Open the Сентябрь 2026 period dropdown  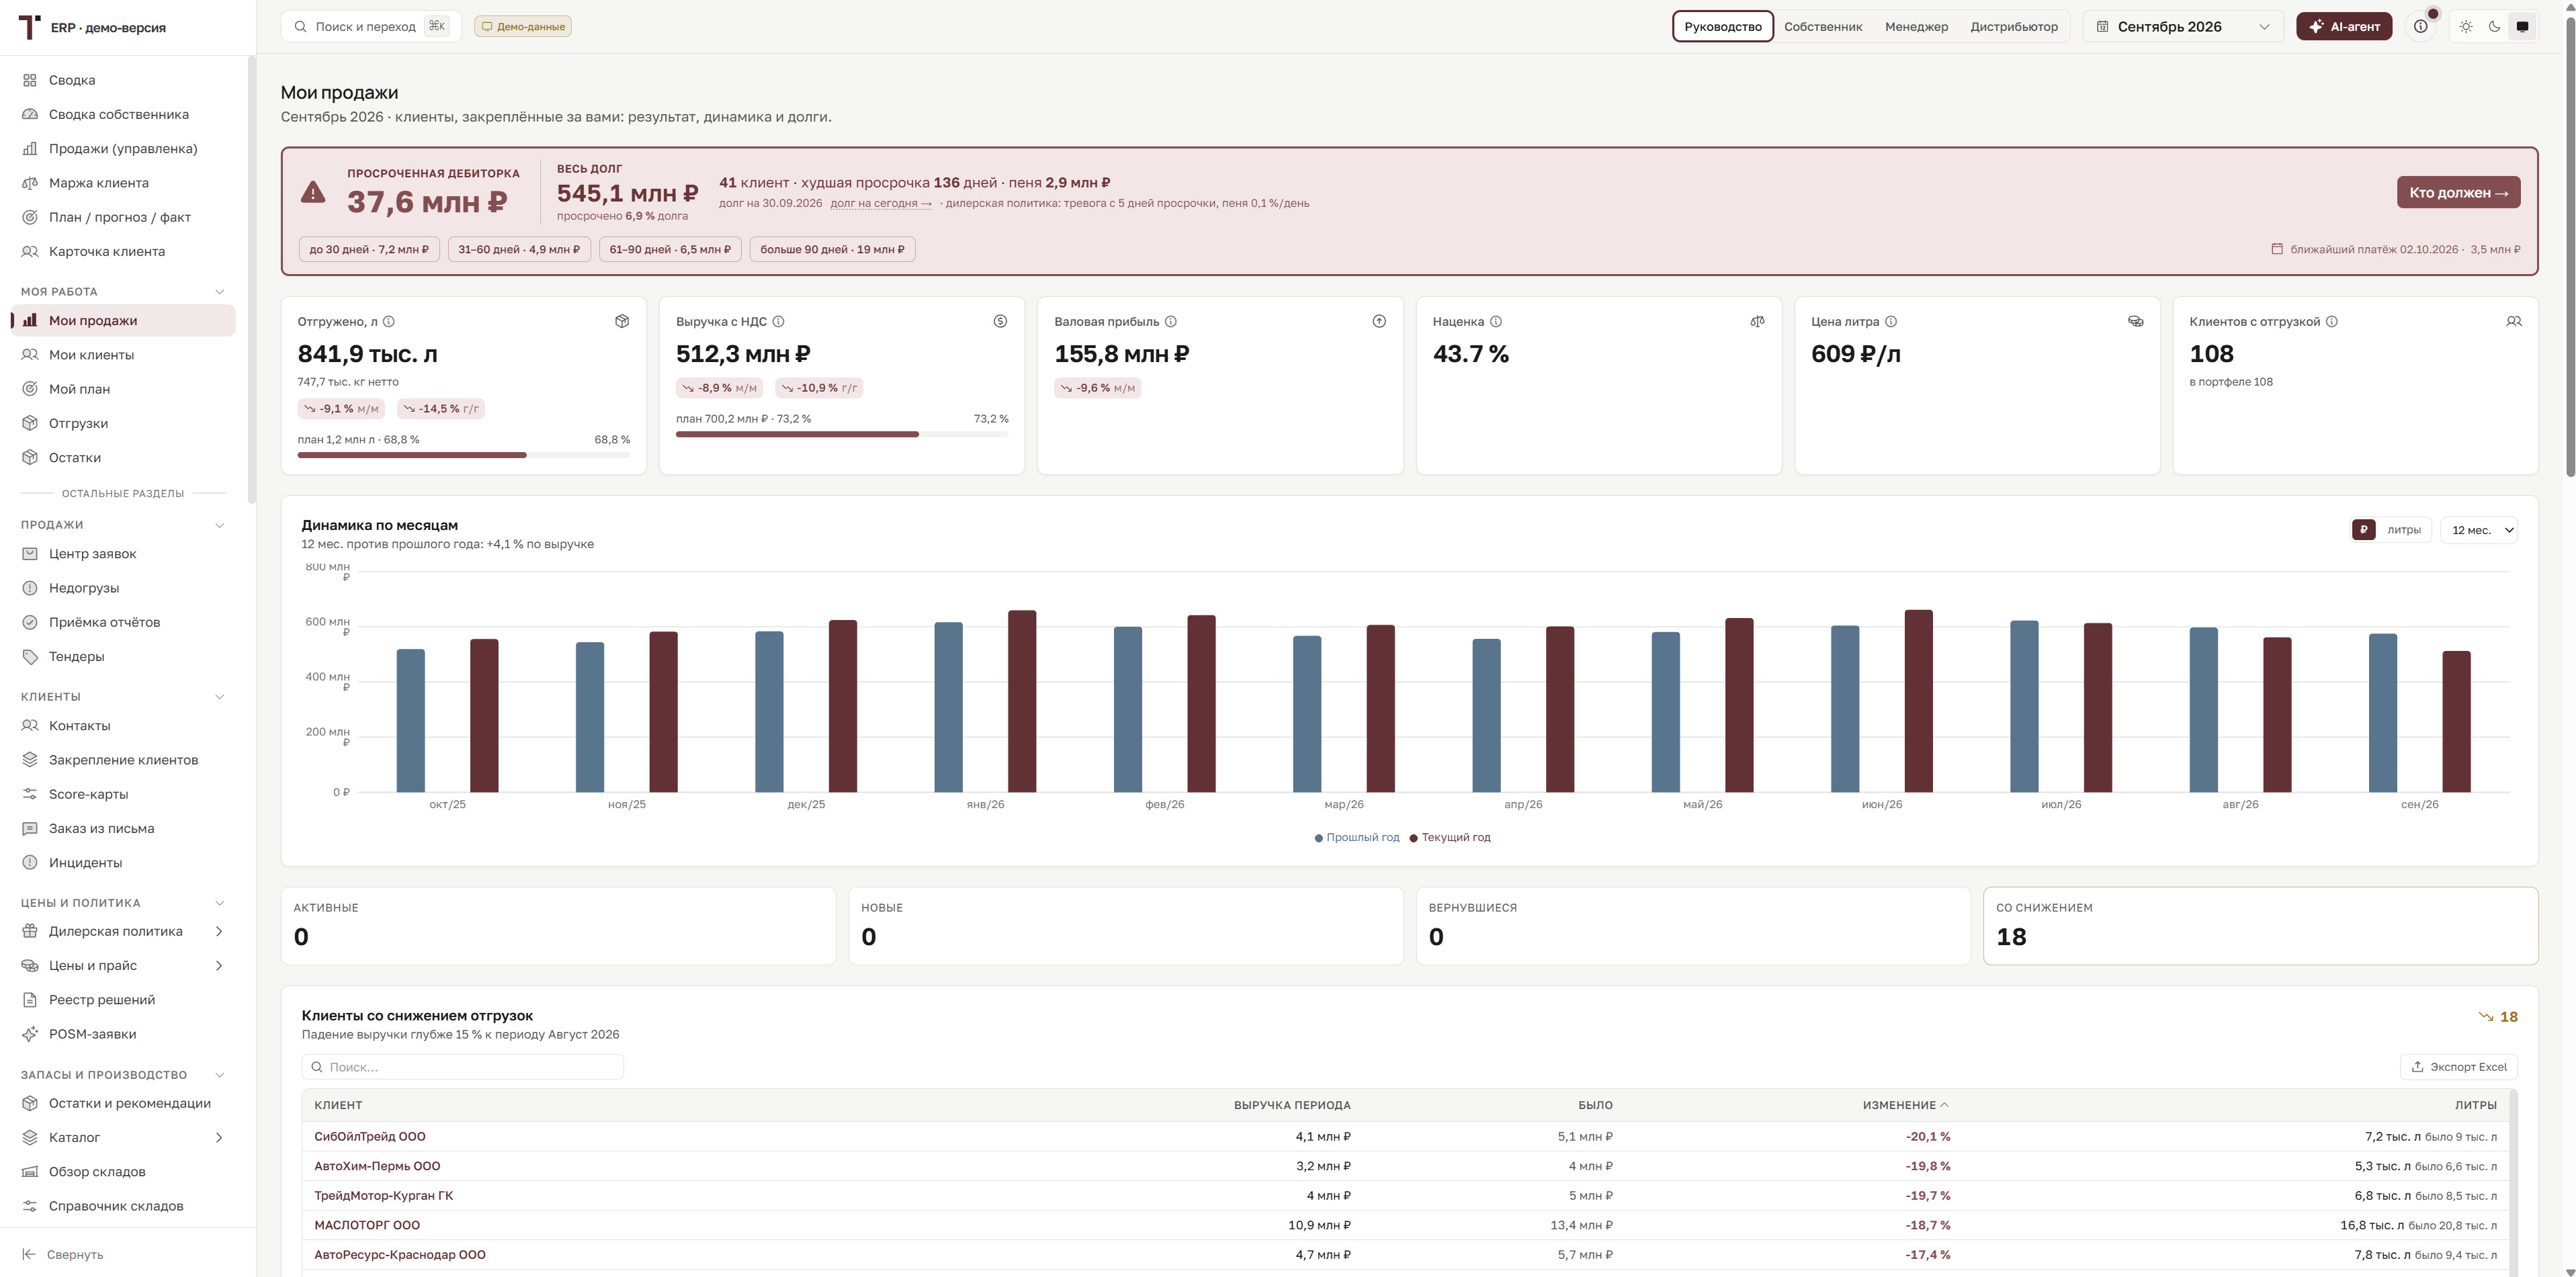click(x=2183, y=26)
